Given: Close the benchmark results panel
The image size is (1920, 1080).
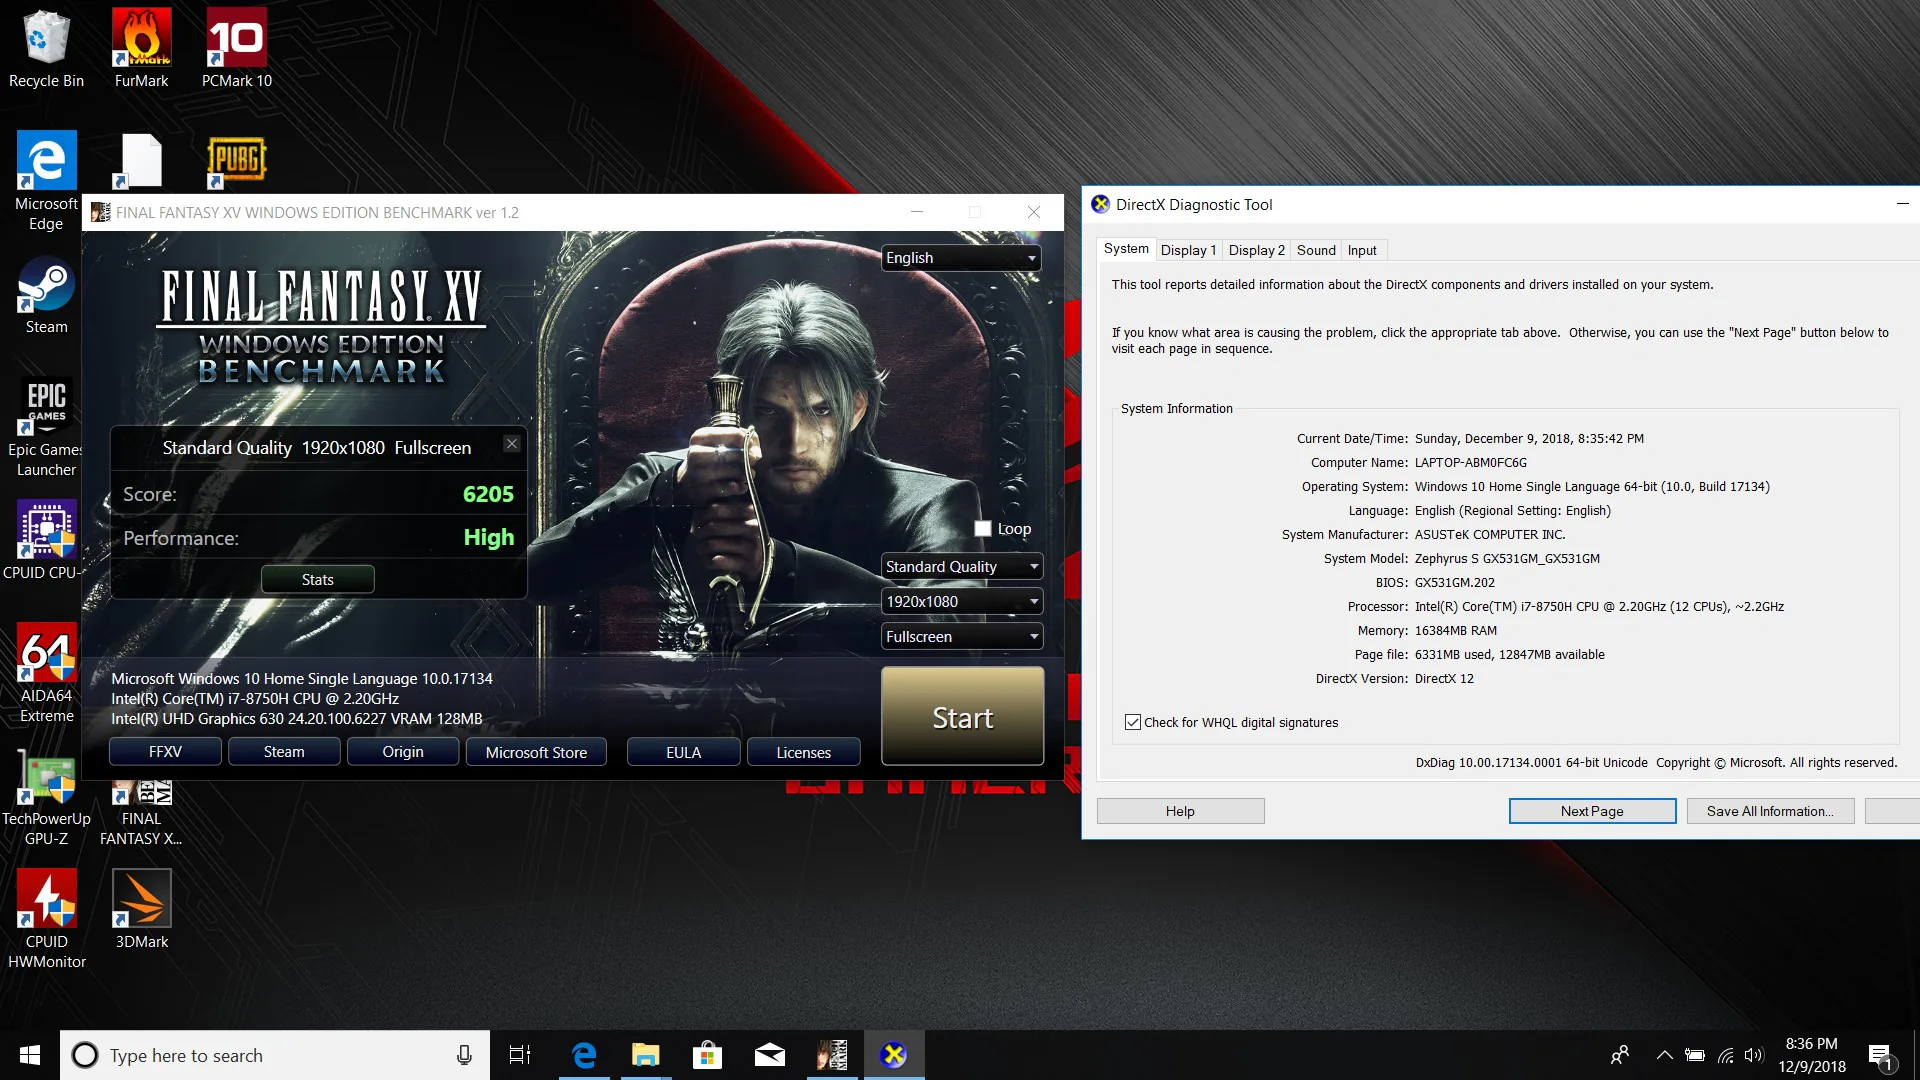Looking at the screenshot, I should [512, 443].
